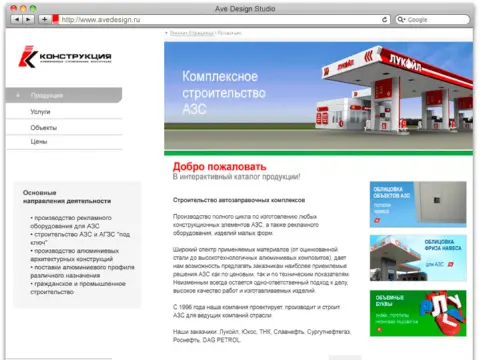Focus the Google search field

coord(433,20)
